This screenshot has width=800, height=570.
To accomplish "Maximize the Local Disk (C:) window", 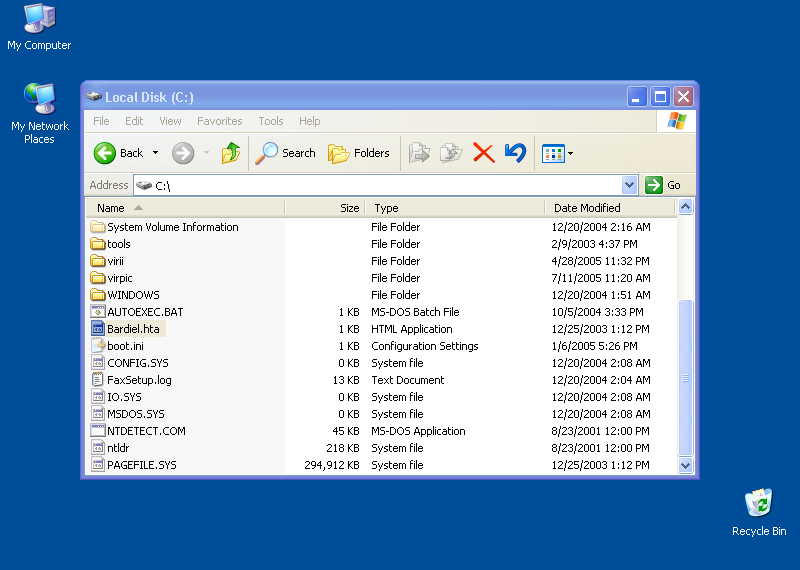I will (660, 96).
